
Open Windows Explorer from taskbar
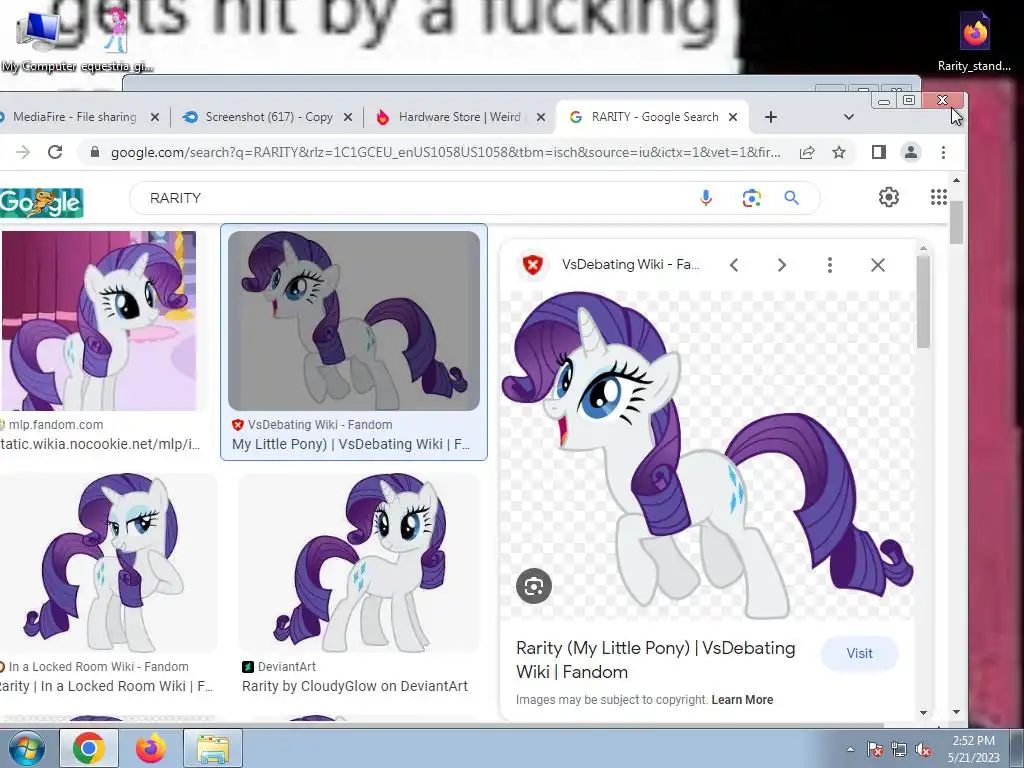click(213, 748)
